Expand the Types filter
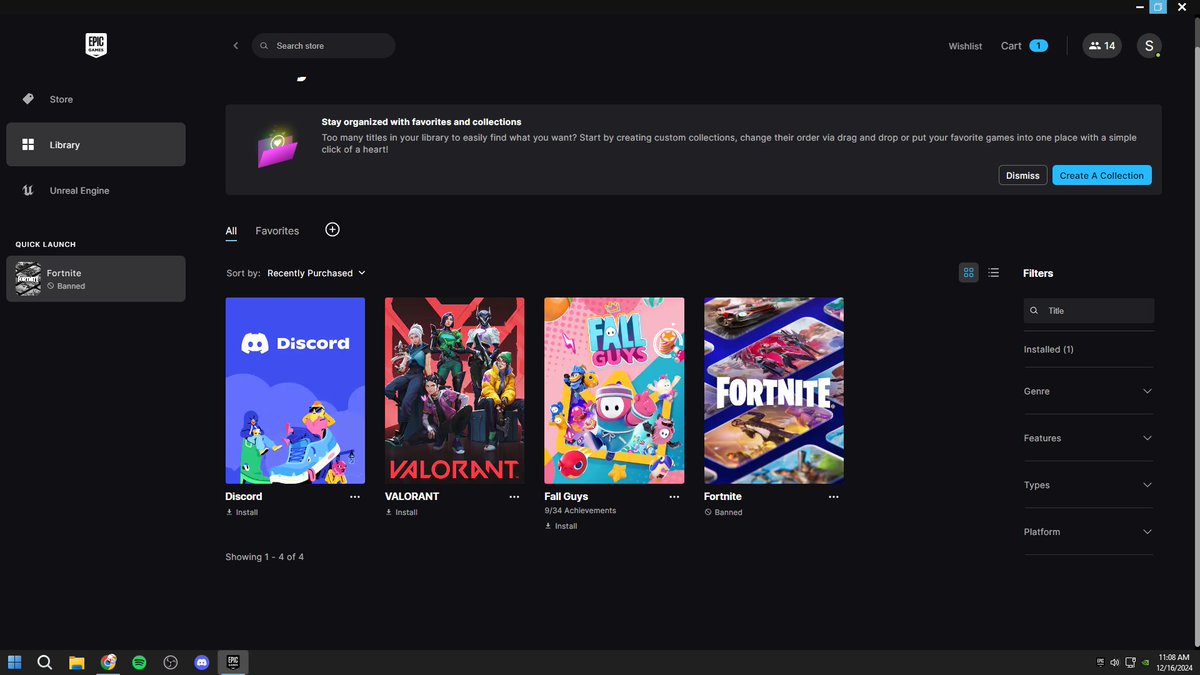The height and width of the screenshot is (675, 1200). [1088, 485]
